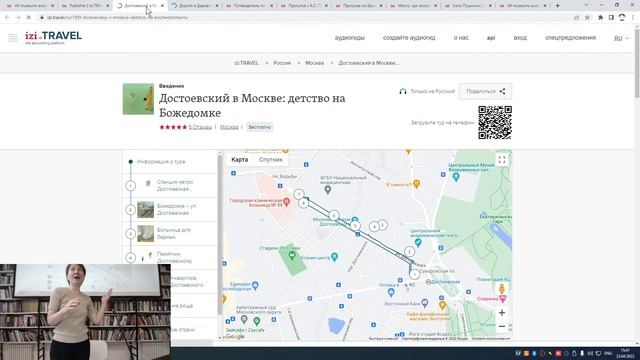
Task: Click the QR code image
Action: (x=495, y=122)
